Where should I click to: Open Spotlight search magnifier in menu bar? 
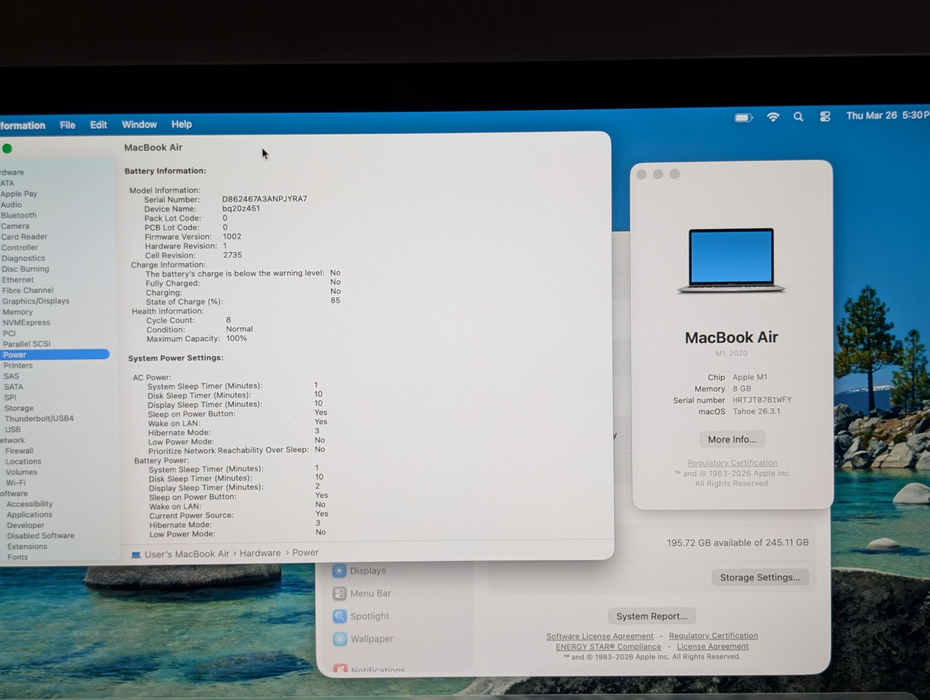pos(798,117)
